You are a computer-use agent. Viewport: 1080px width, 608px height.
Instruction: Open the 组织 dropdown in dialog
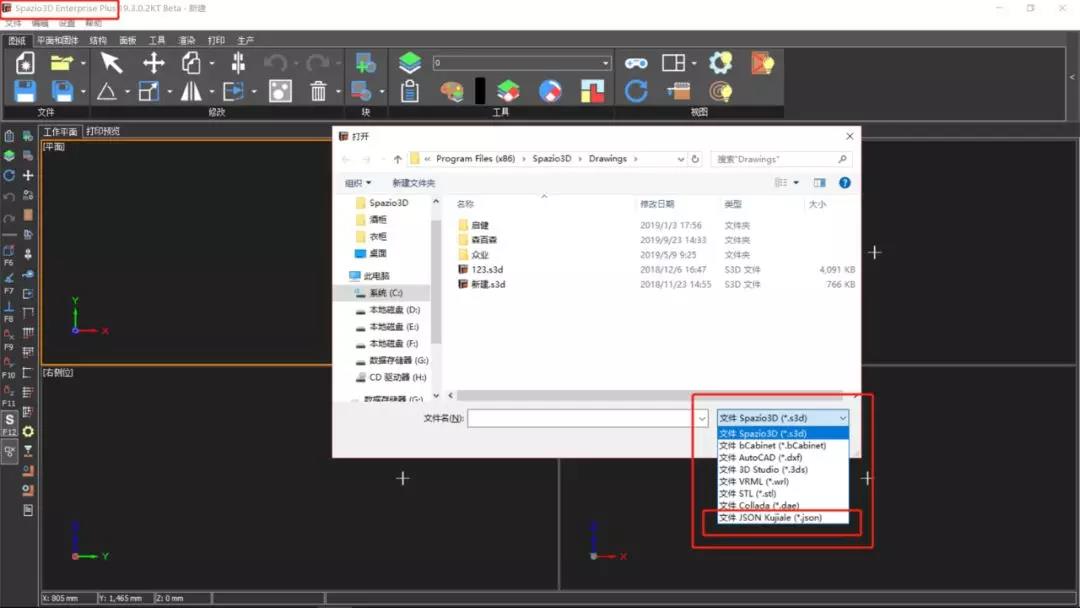point(358,183)
